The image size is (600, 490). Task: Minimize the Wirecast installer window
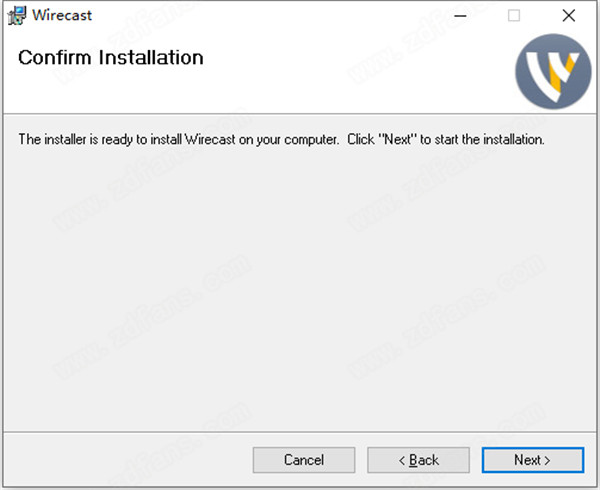460,16
